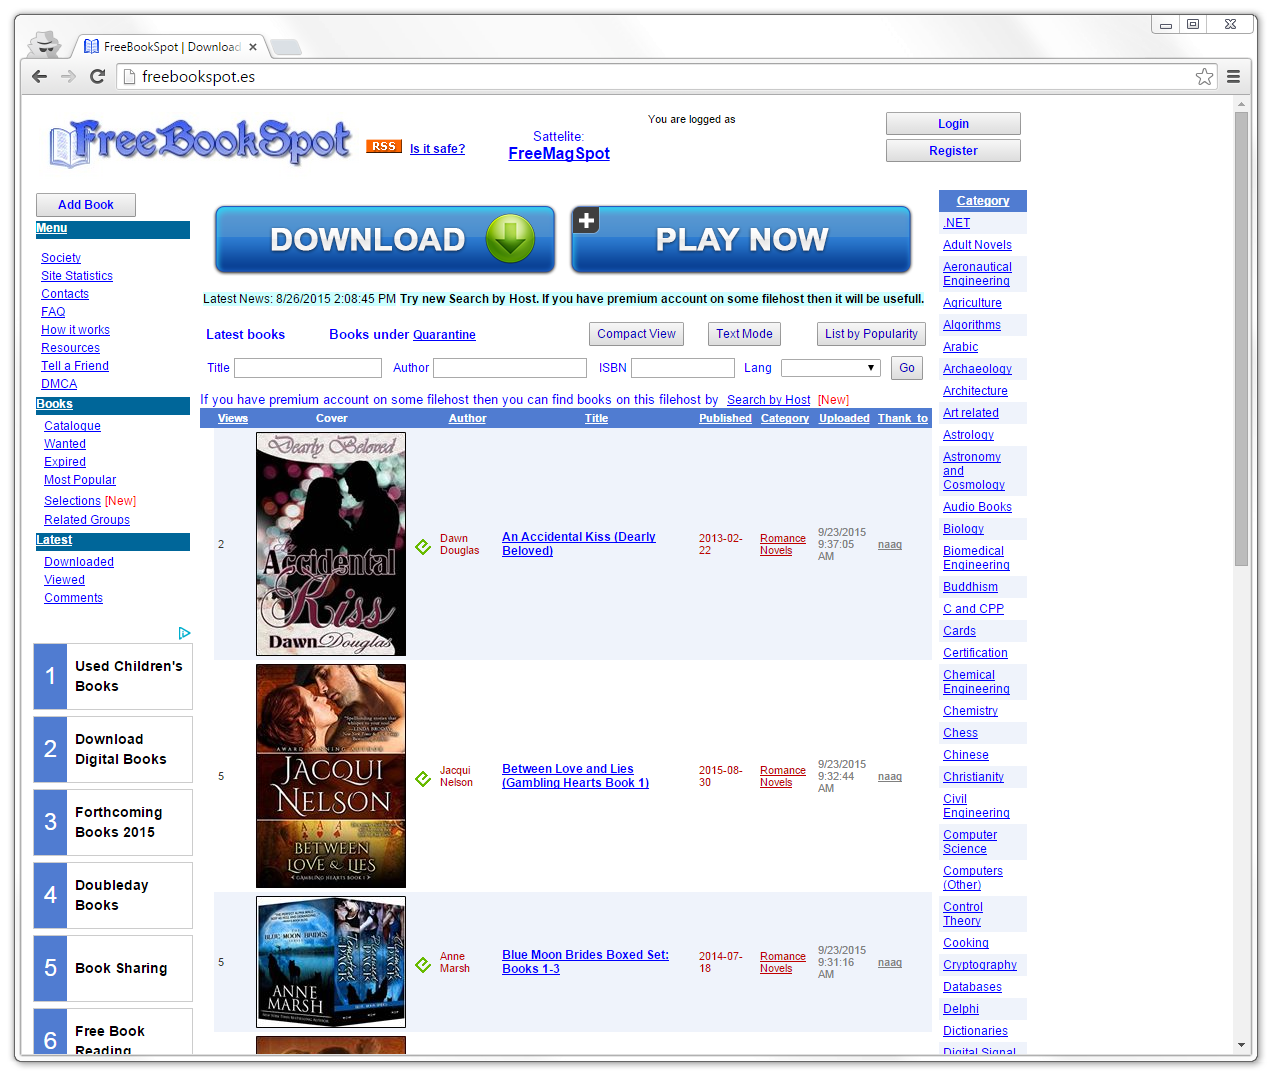Sort results by the Uploaded column
Viewport: 1276px width, 1080px height.
(843, 418)
